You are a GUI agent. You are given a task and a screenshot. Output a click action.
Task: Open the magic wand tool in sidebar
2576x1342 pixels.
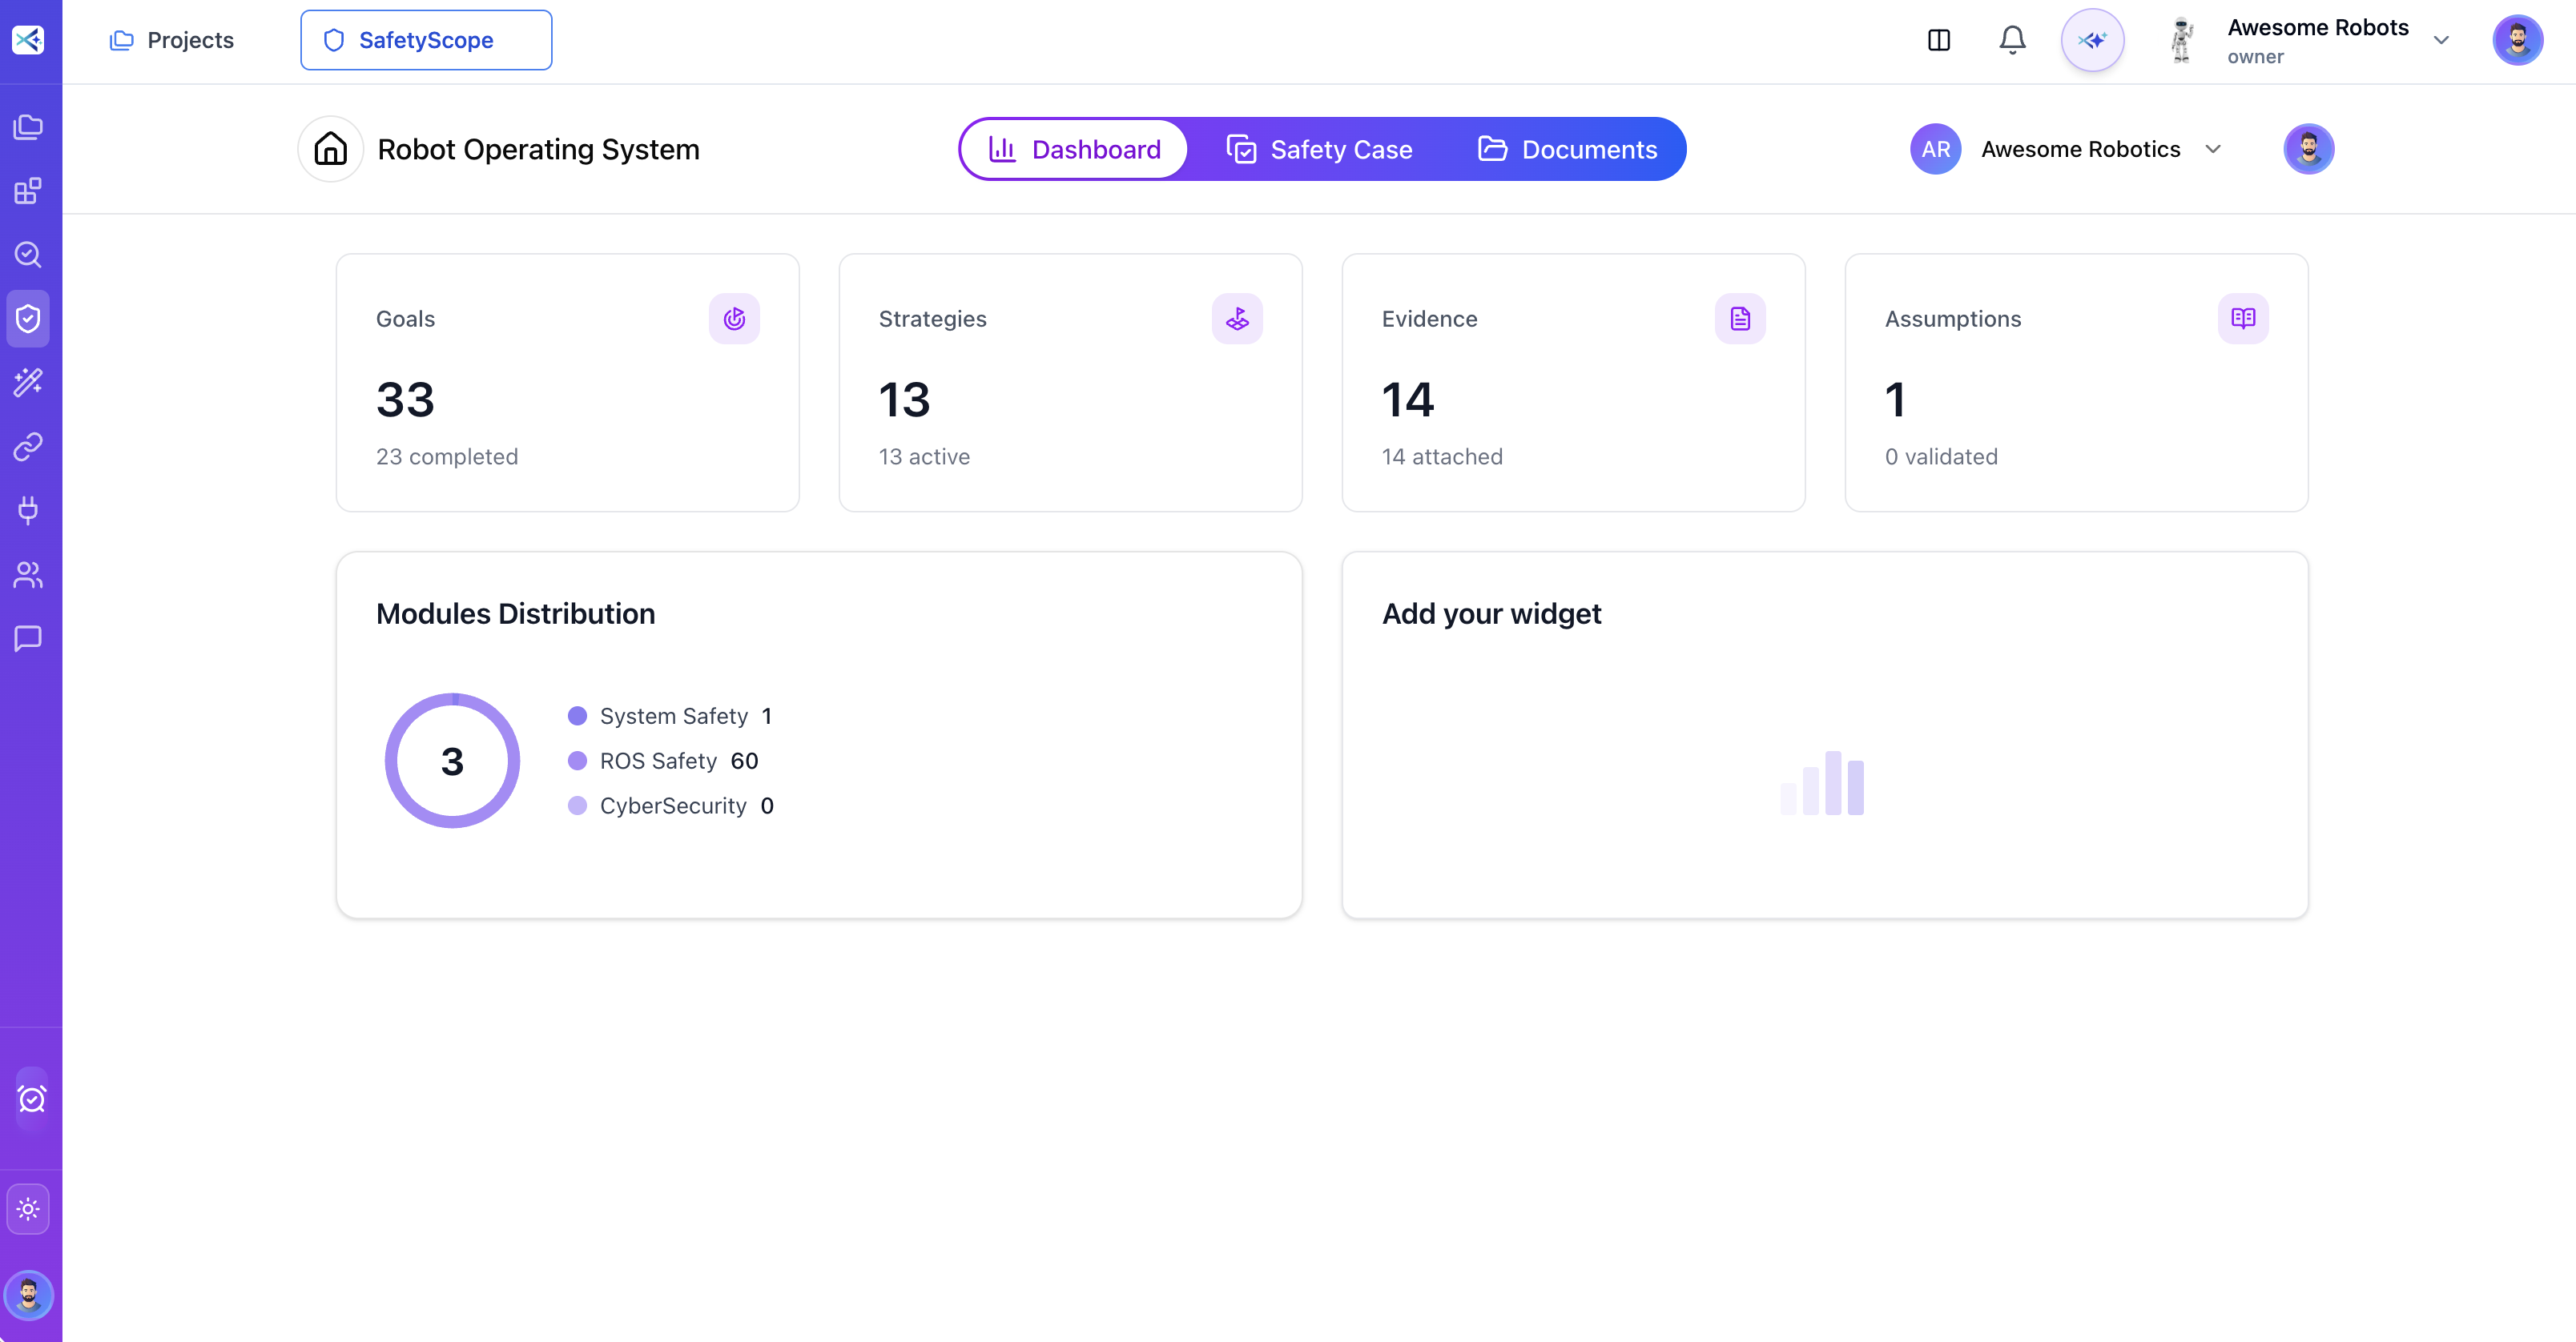coord(28,382)
